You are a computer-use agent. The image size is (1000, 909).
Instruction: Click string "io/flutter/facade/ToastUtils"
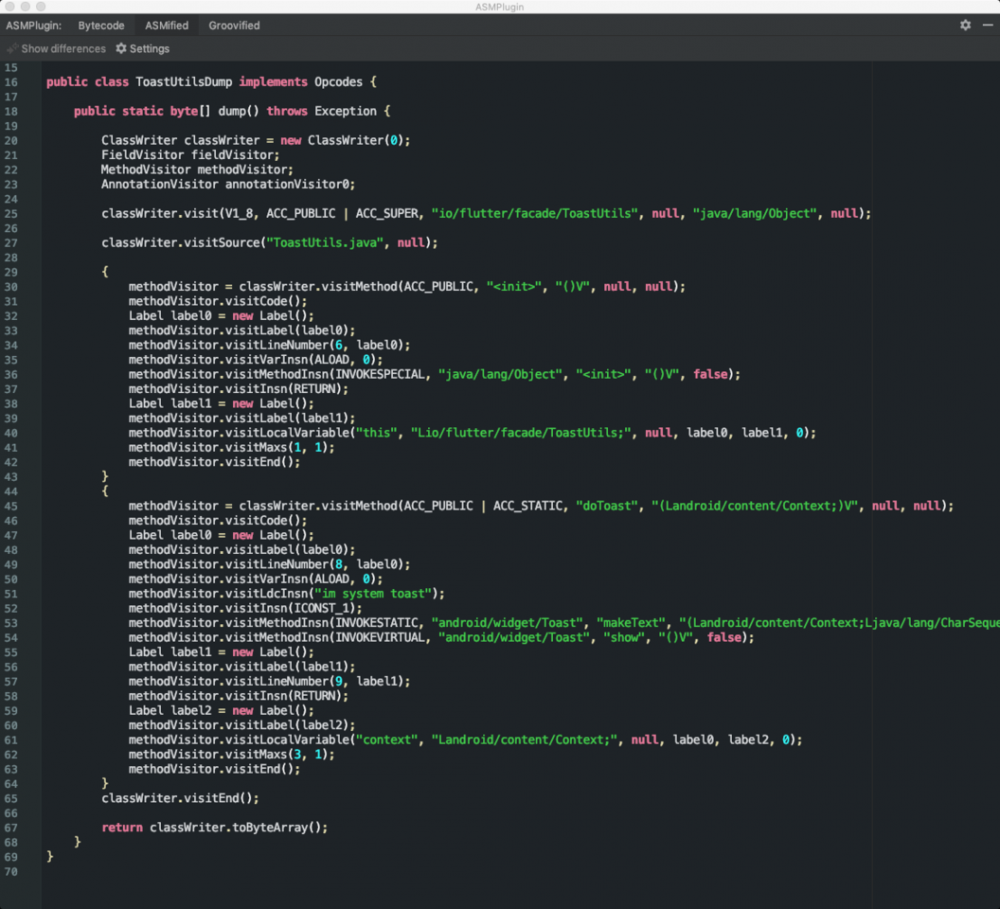[x=535, y=214]
